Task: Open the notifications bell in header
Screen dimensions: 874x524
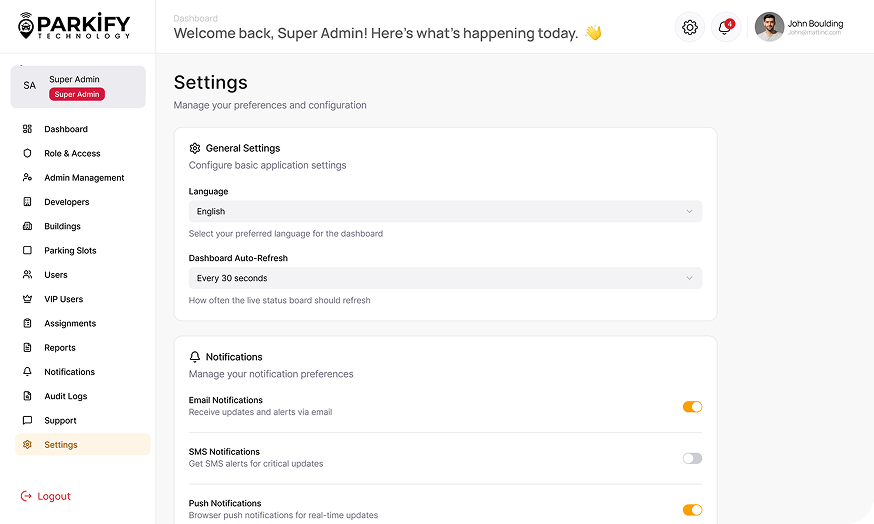Action: point(724,28)
